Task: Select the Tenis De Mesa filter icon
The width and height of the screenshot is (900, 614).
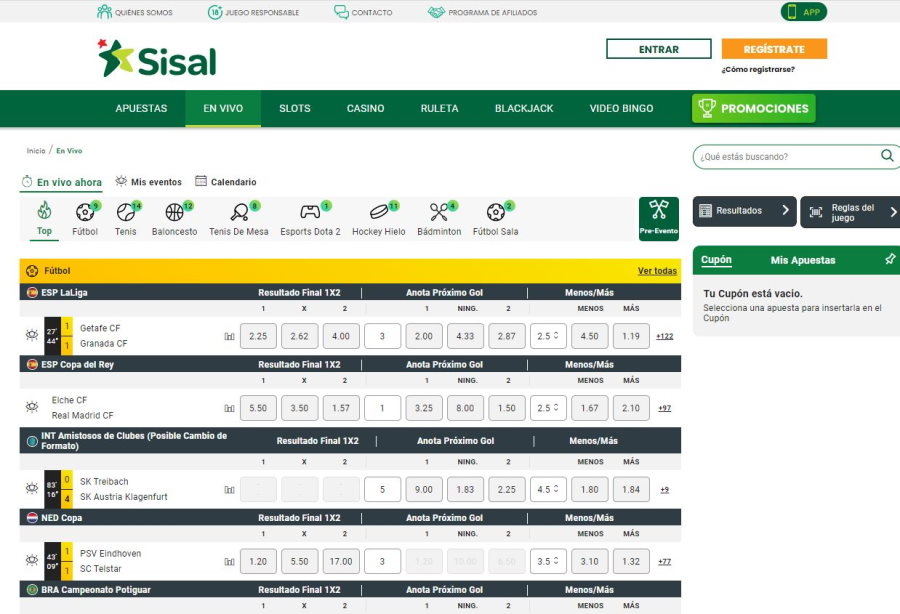Action: click(239, 212)
